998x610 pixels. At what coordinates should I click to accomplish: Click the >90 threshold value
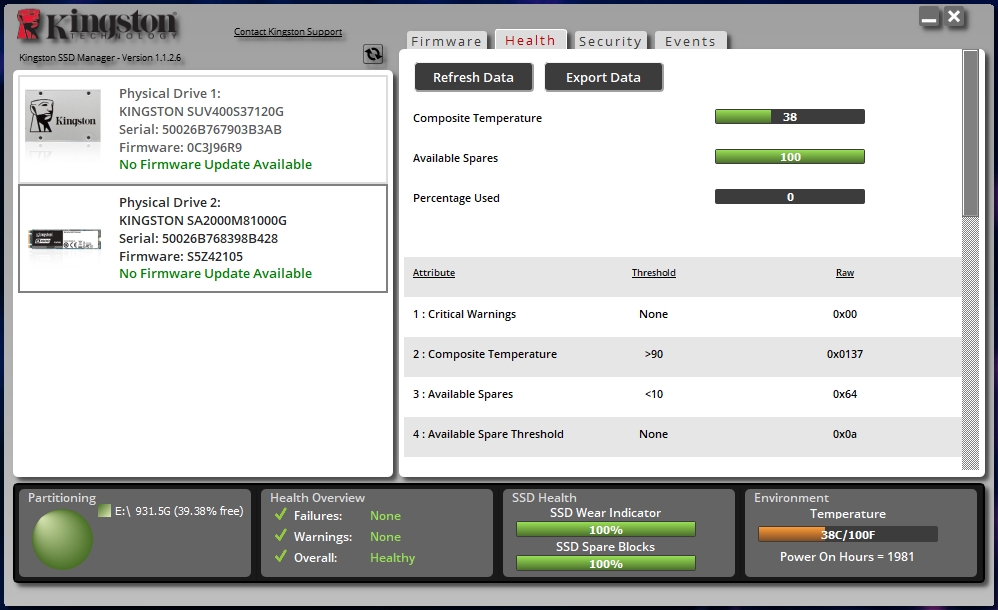(x=654, y=354)
